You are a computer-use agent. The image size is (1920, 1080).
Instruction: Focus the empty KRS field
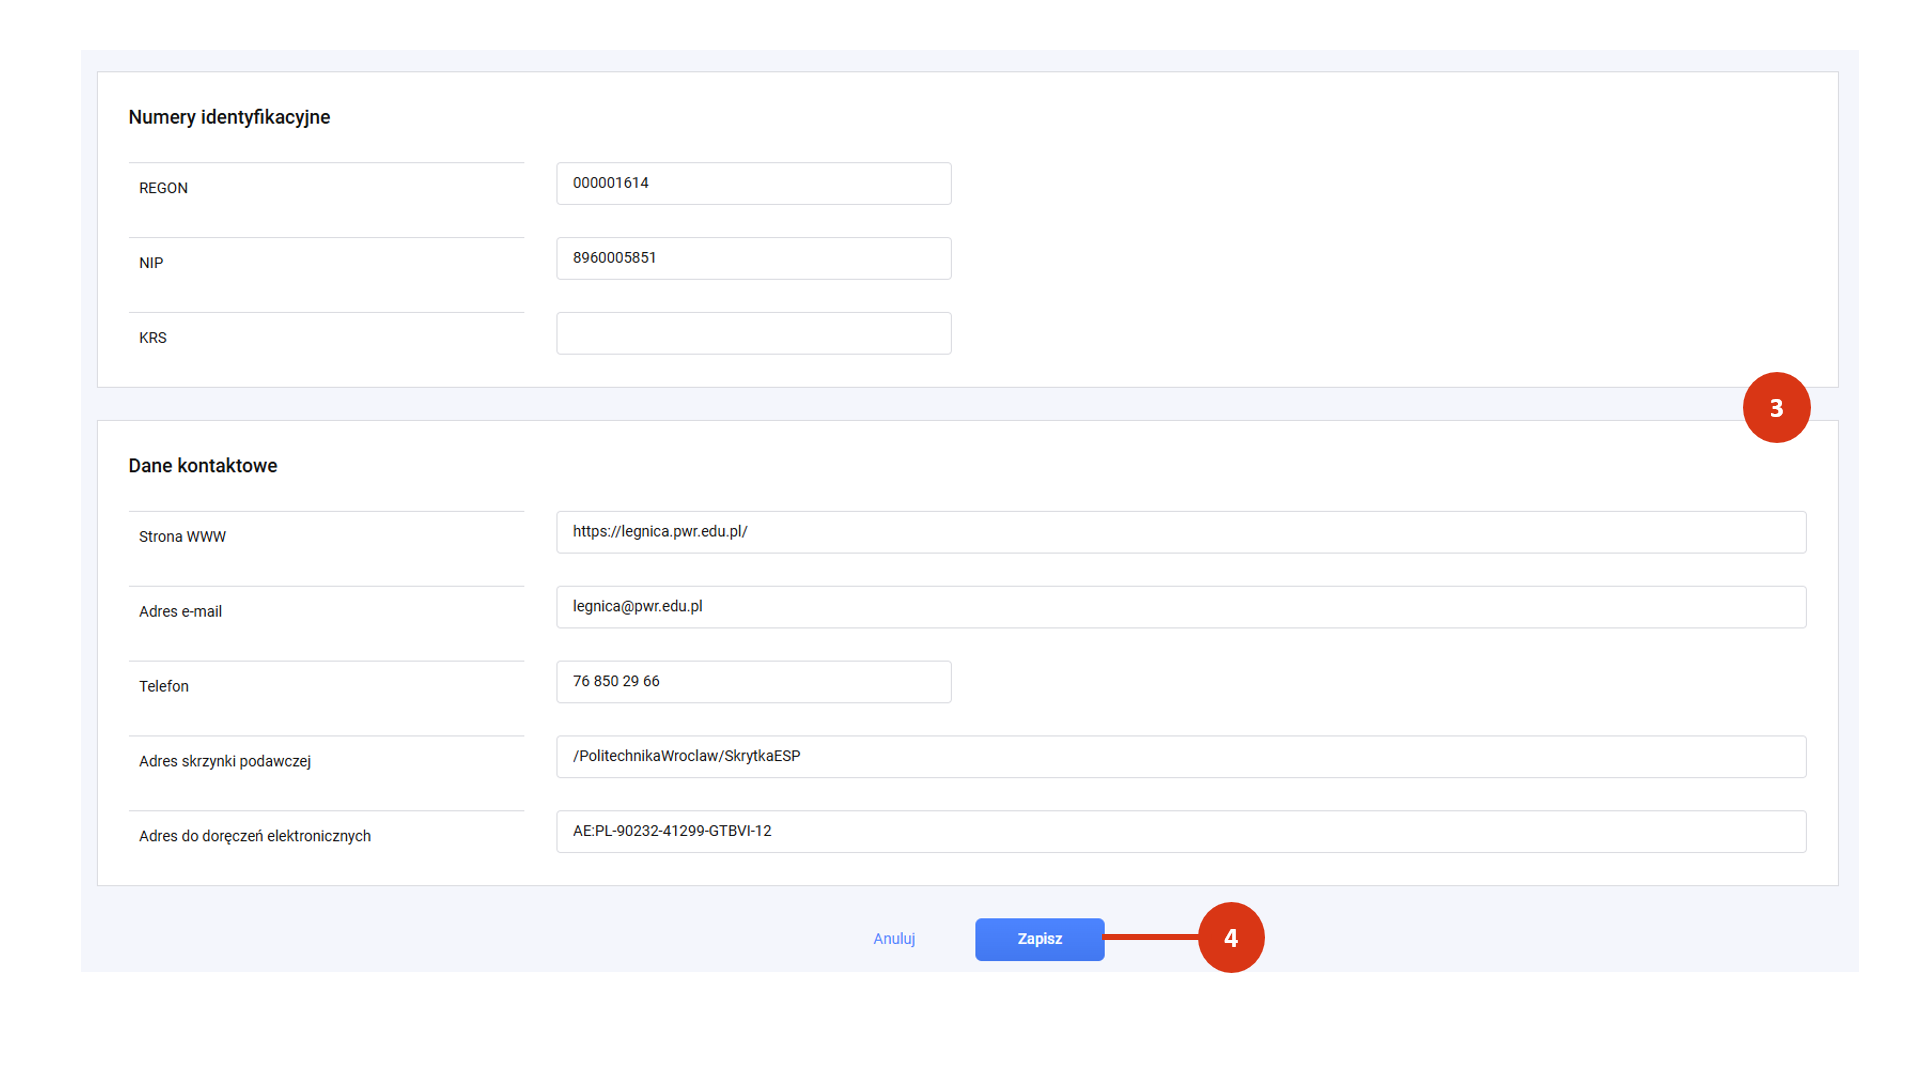point(753,333)
